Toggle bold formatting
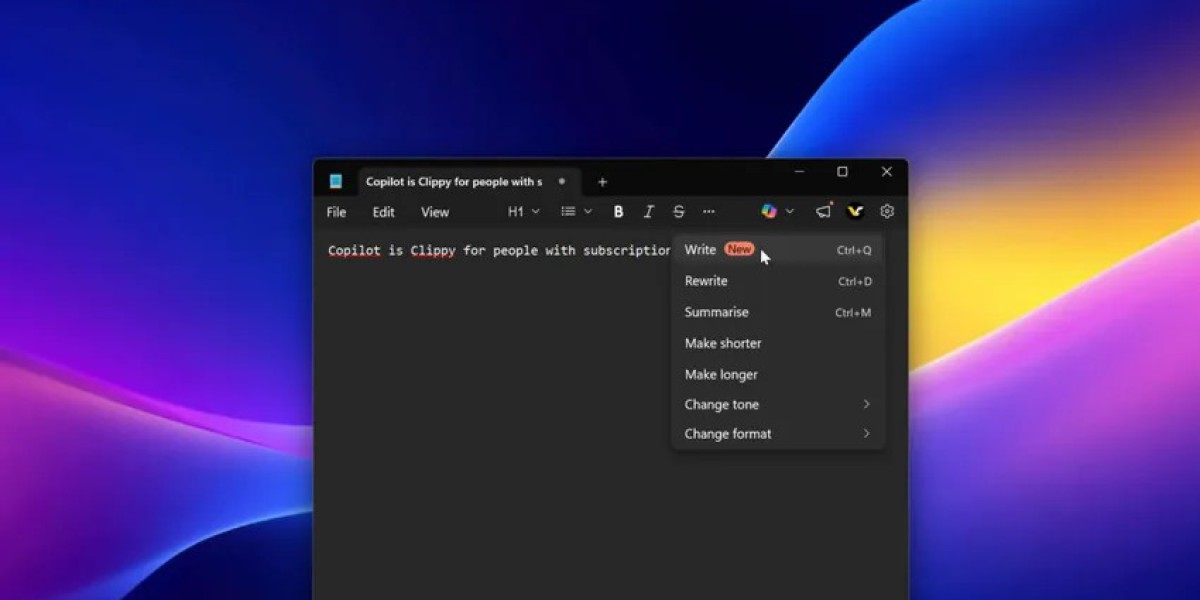This screenshot has width=1200, height=600. [618, 212]
